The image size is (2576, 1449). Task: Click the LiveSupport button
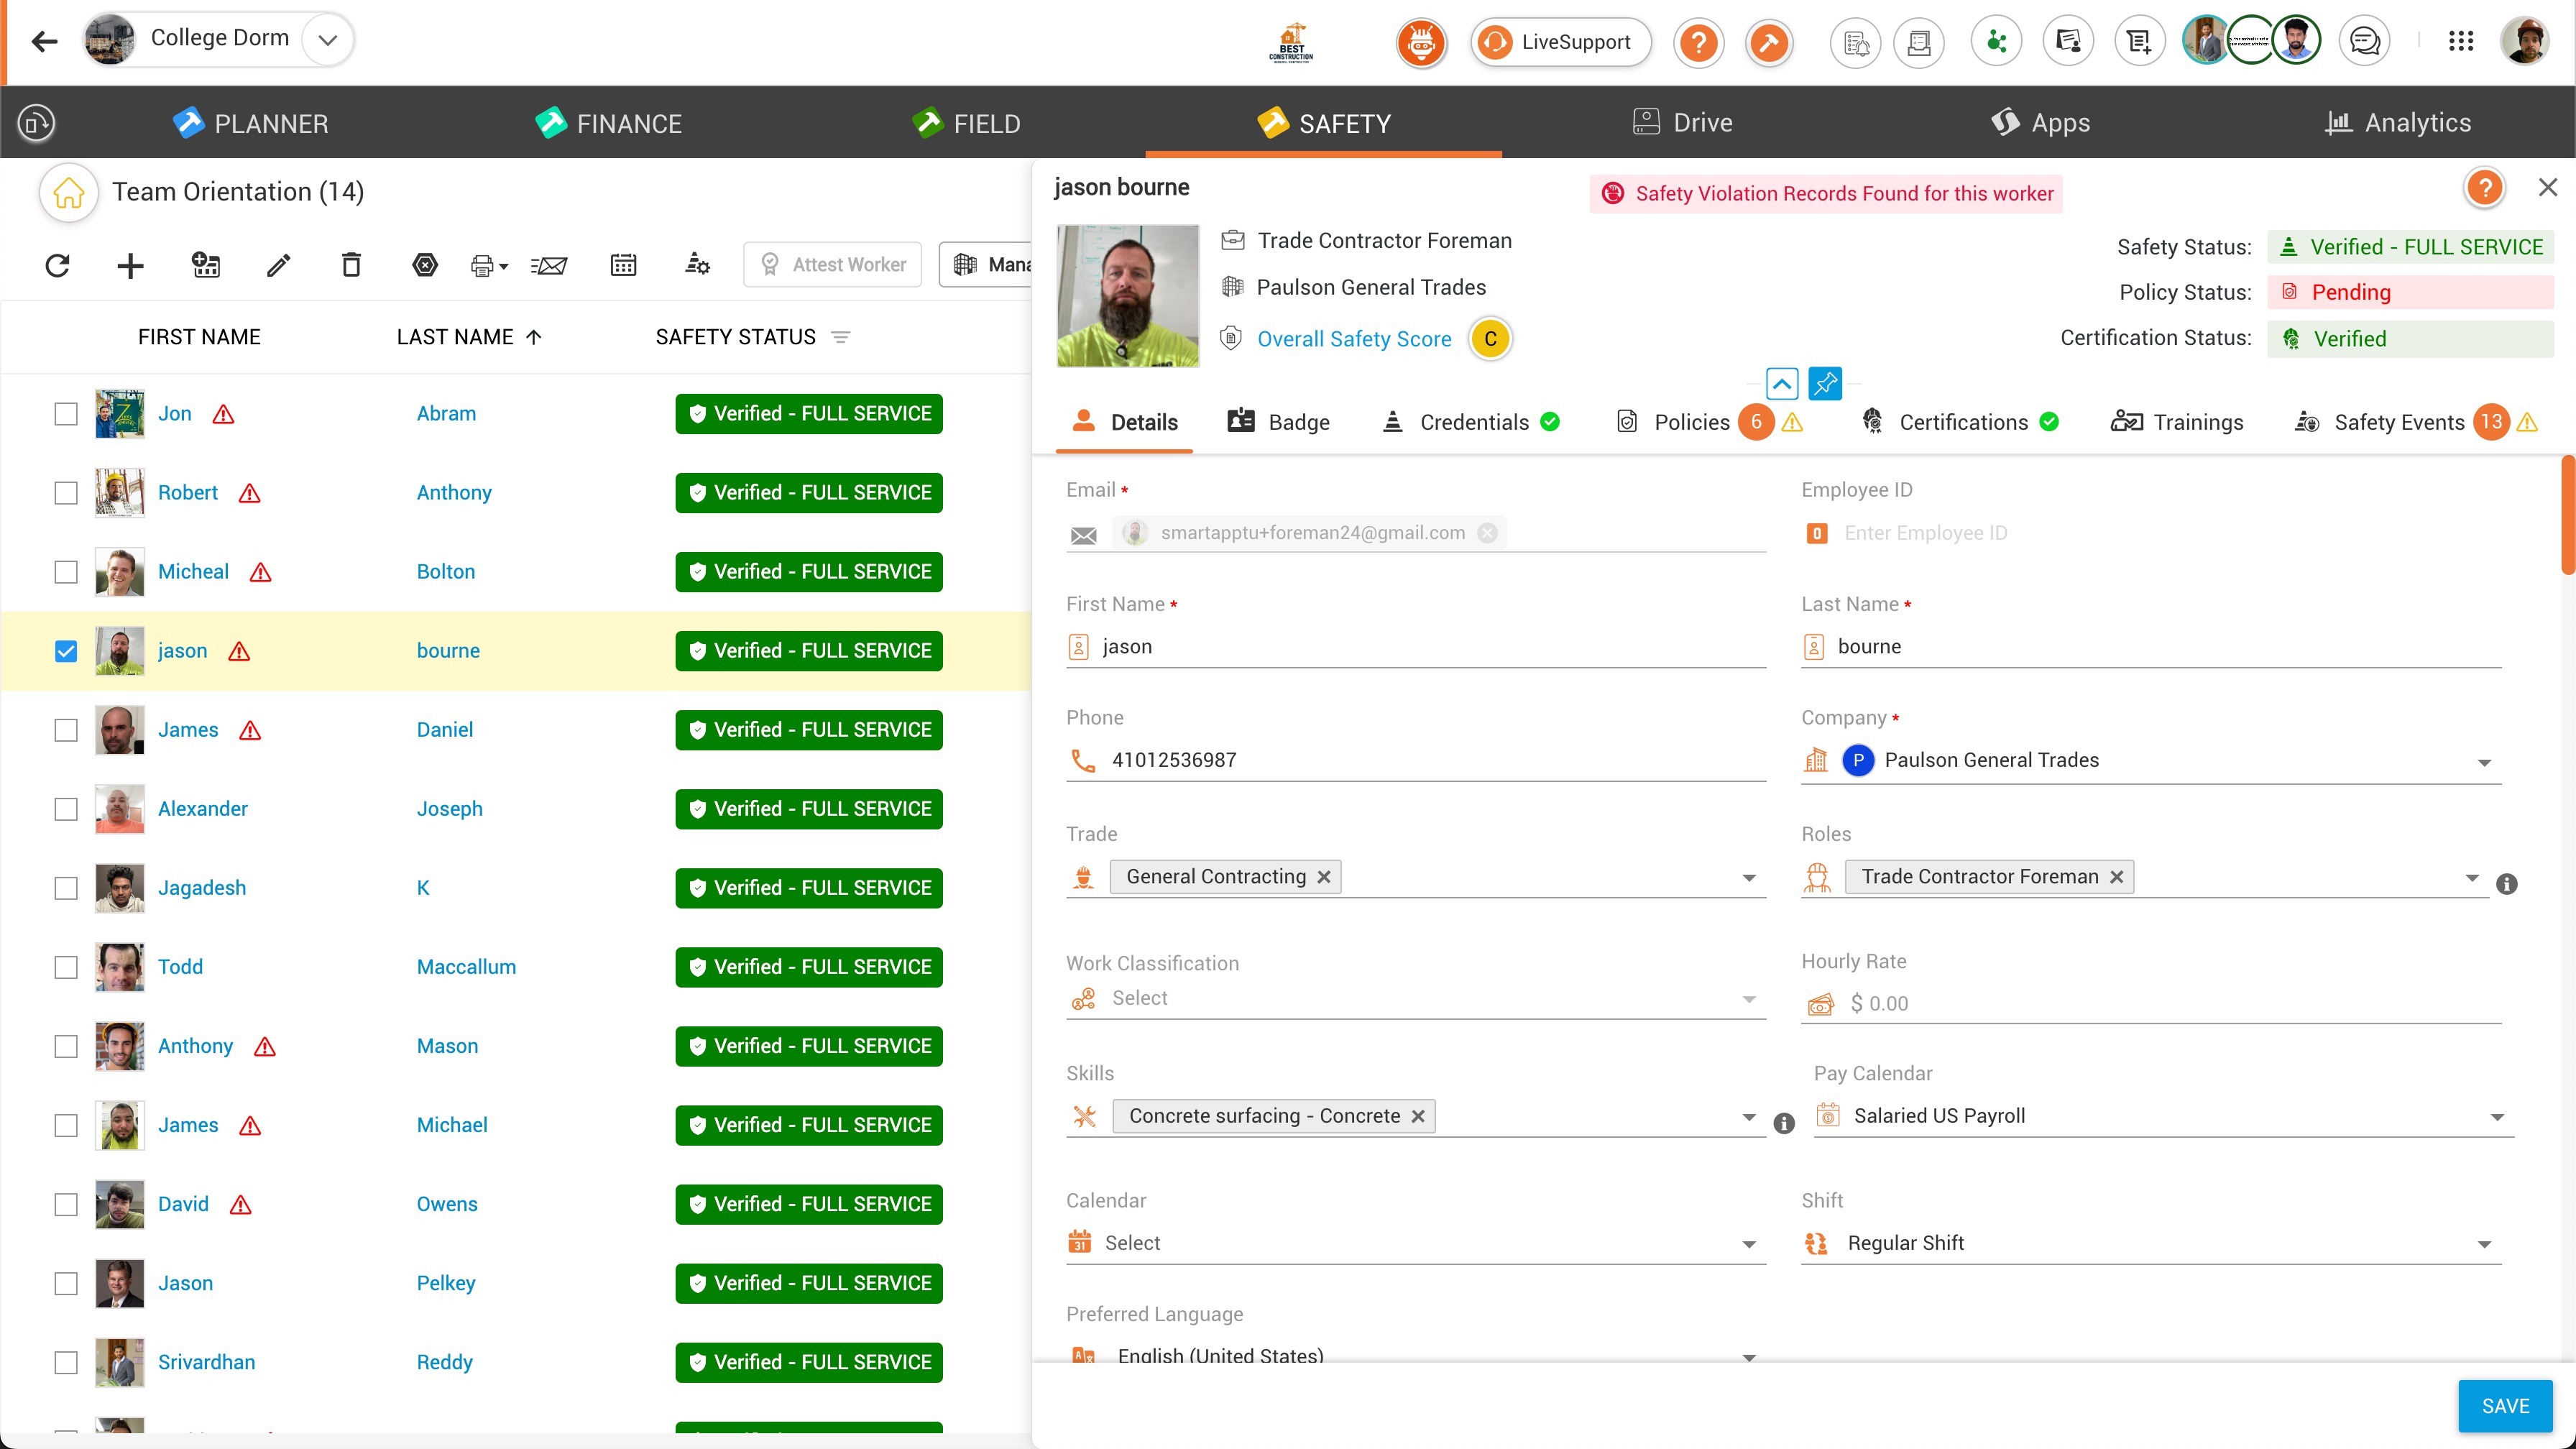pos(1560,42)
